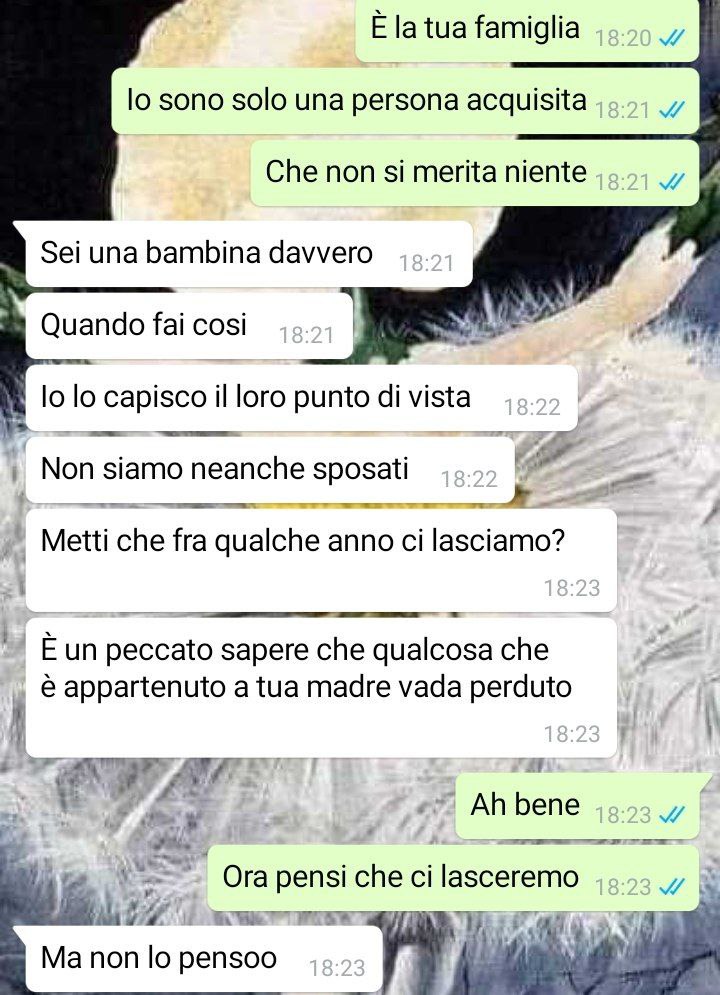Tap double-check icon on 'Ah bene' message
Viewport: 720px width, 995px height.
672,814
